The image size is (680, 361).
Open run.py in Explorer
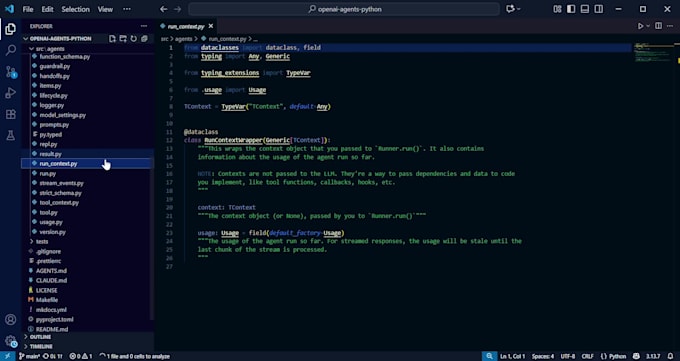[48, 174]
